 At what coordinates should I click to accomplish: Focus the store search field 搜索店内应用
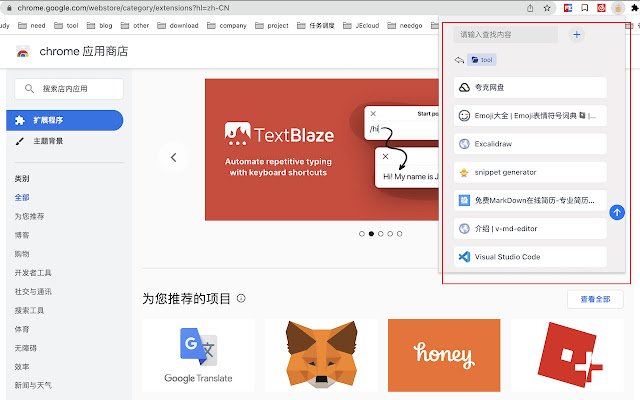pos(69,89)
